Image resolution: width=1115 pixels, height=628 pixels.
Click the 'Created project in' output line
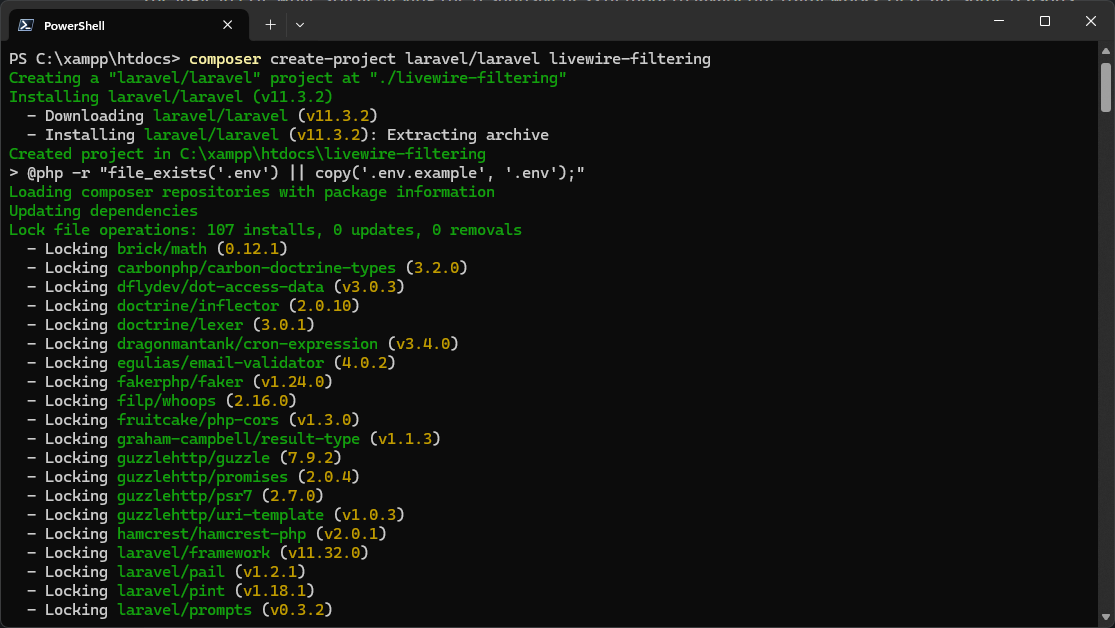tap(247, 154)
